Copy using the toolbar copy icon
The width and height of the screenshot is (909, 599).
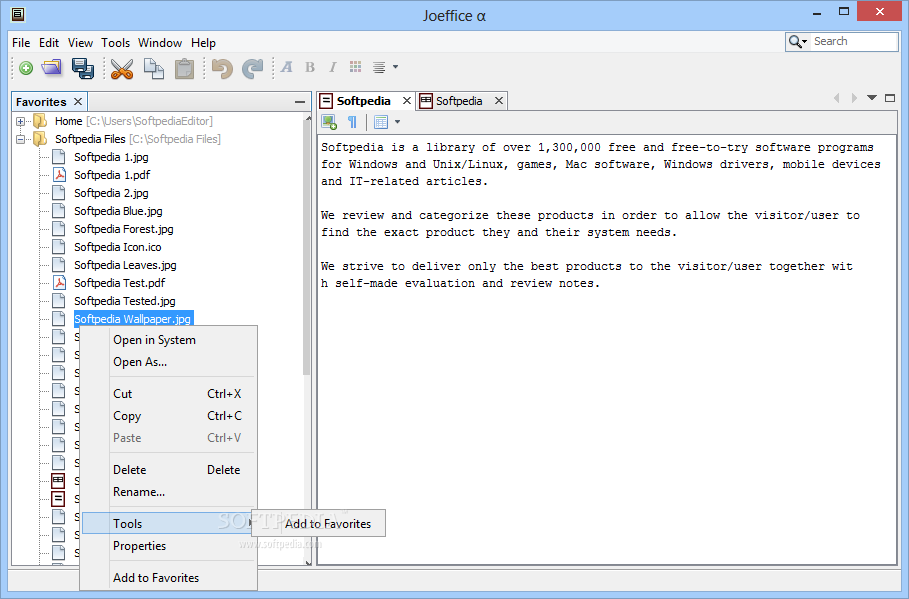coord(154,68)
